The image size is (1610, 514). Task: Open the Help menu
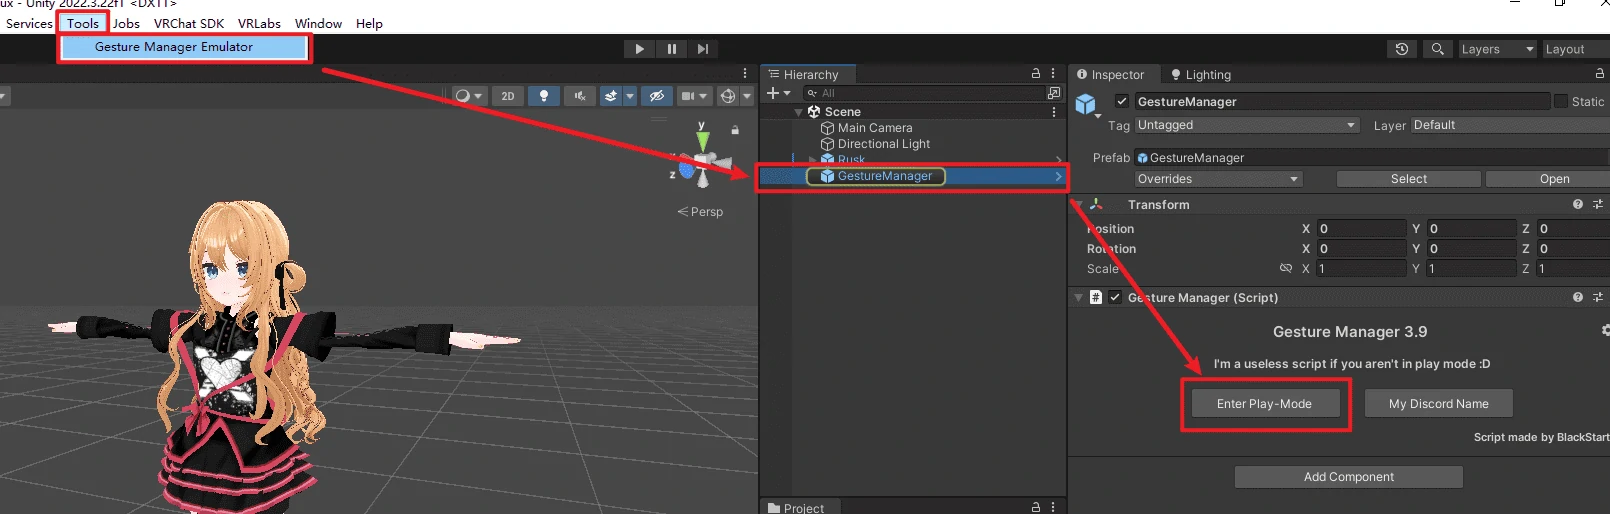click(369, 23)
